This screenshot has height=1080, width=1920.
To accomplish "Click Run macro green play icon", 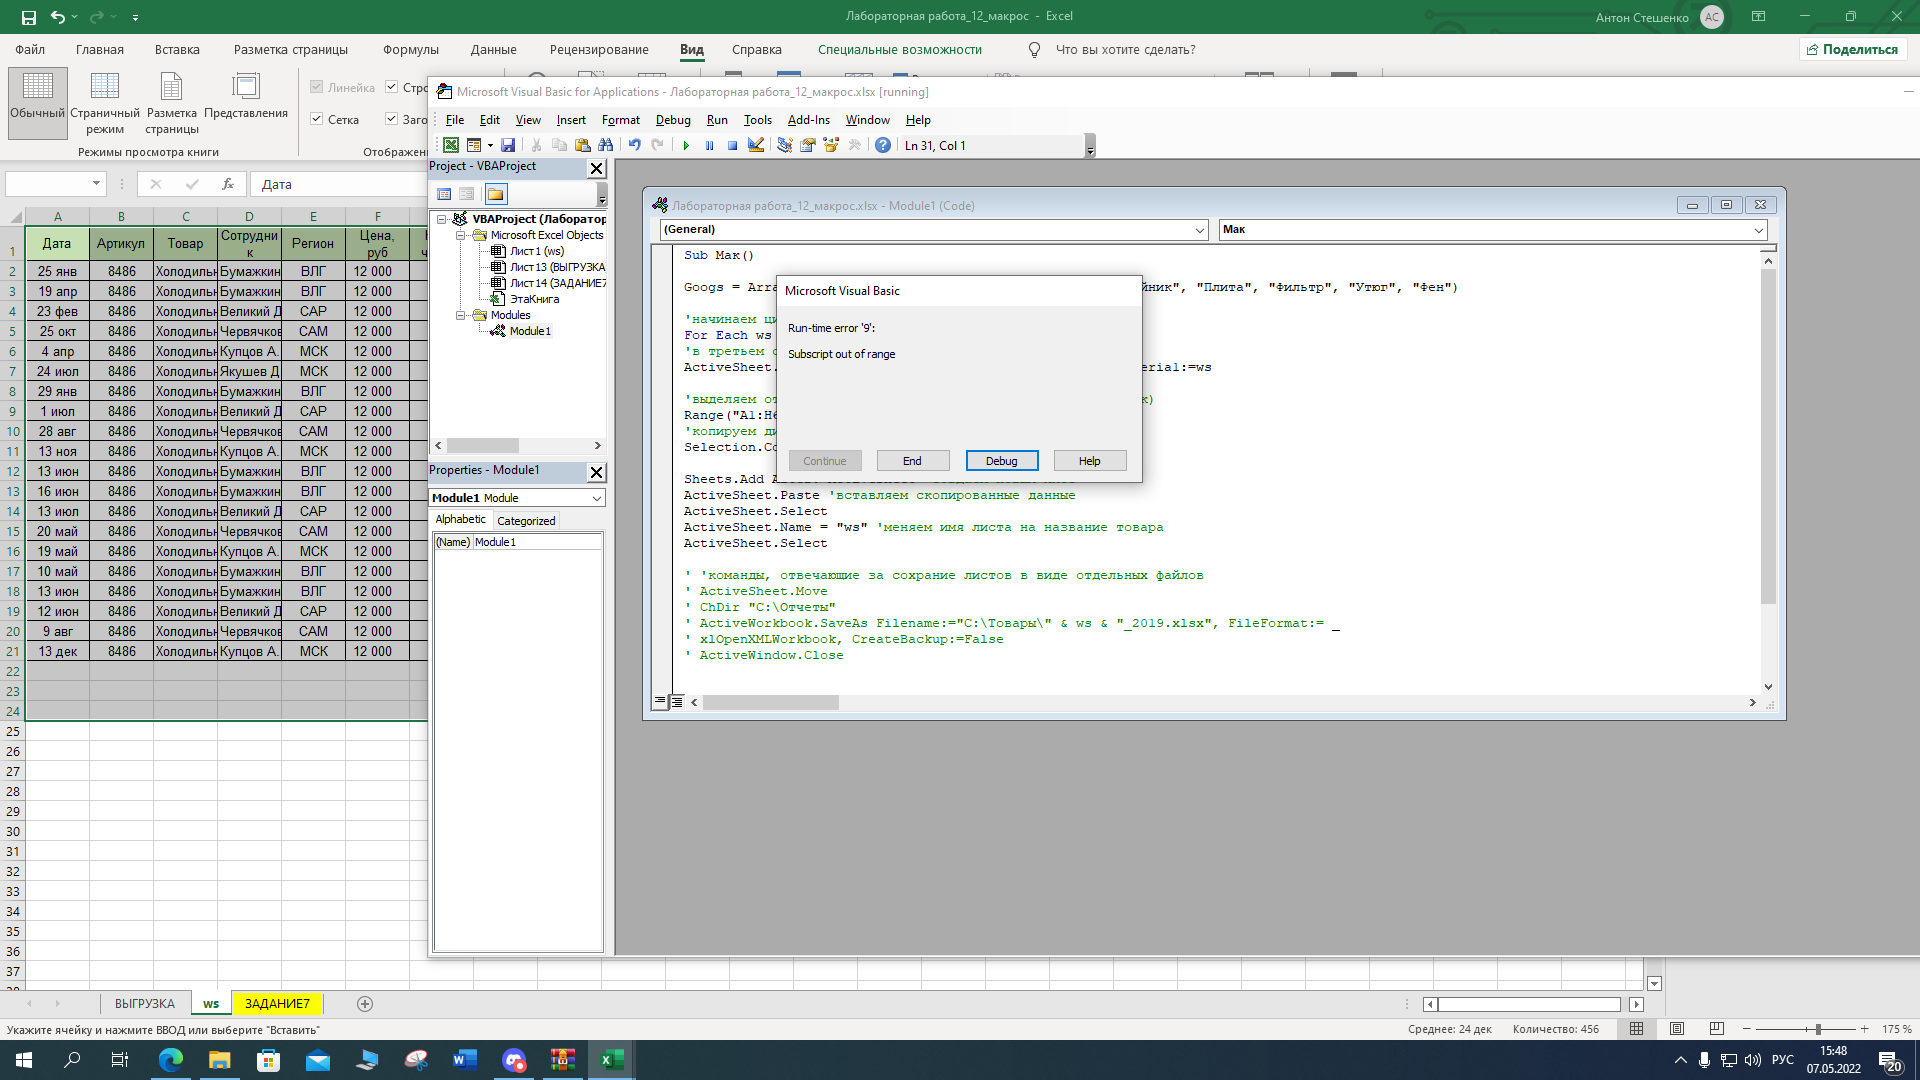I will (x=686, y=145).
